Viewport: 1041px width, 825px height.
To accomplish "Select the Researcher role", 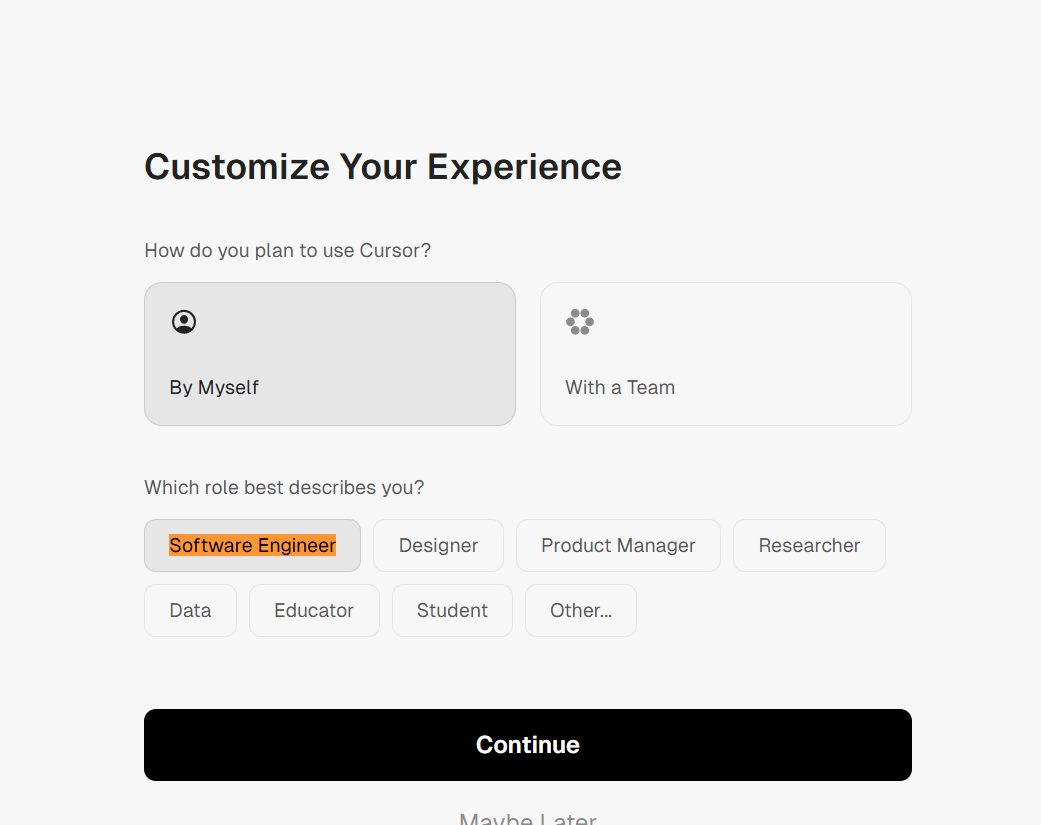I will point(809,546).
